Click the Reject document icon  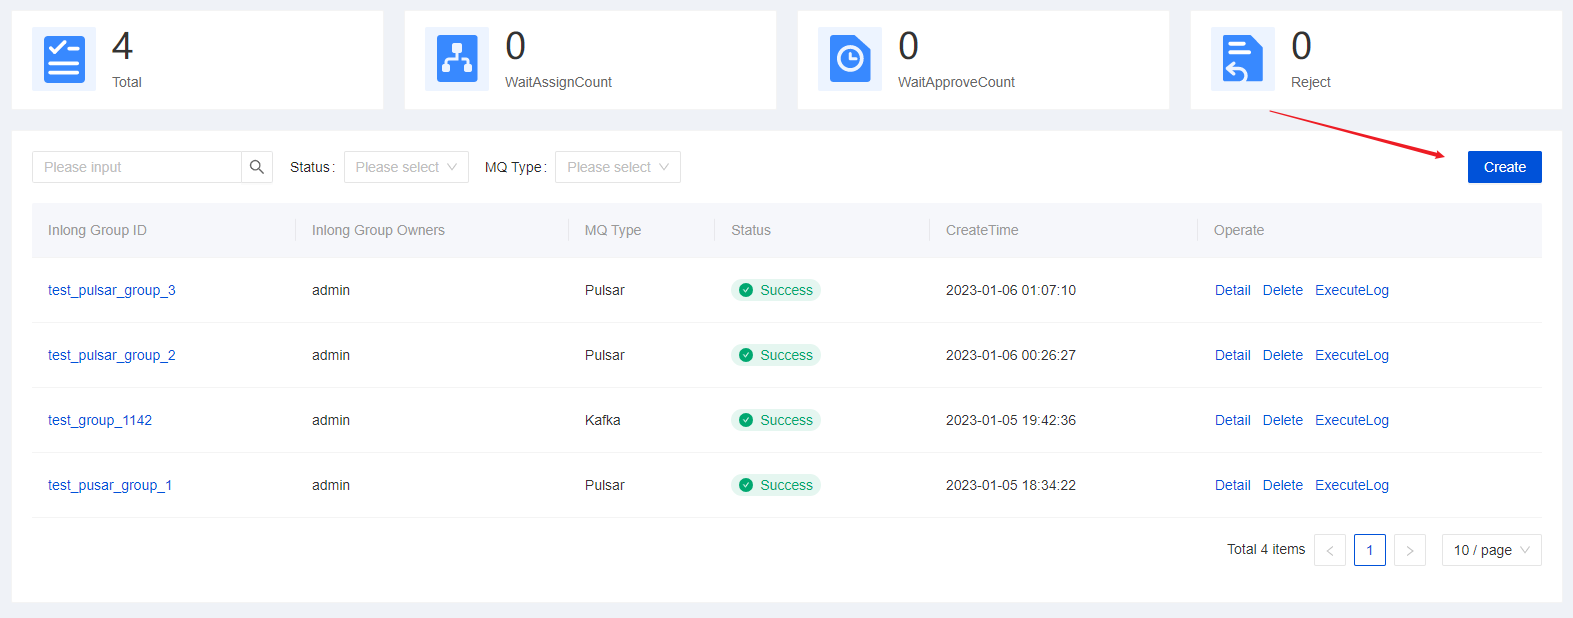tap(1242, 59)
